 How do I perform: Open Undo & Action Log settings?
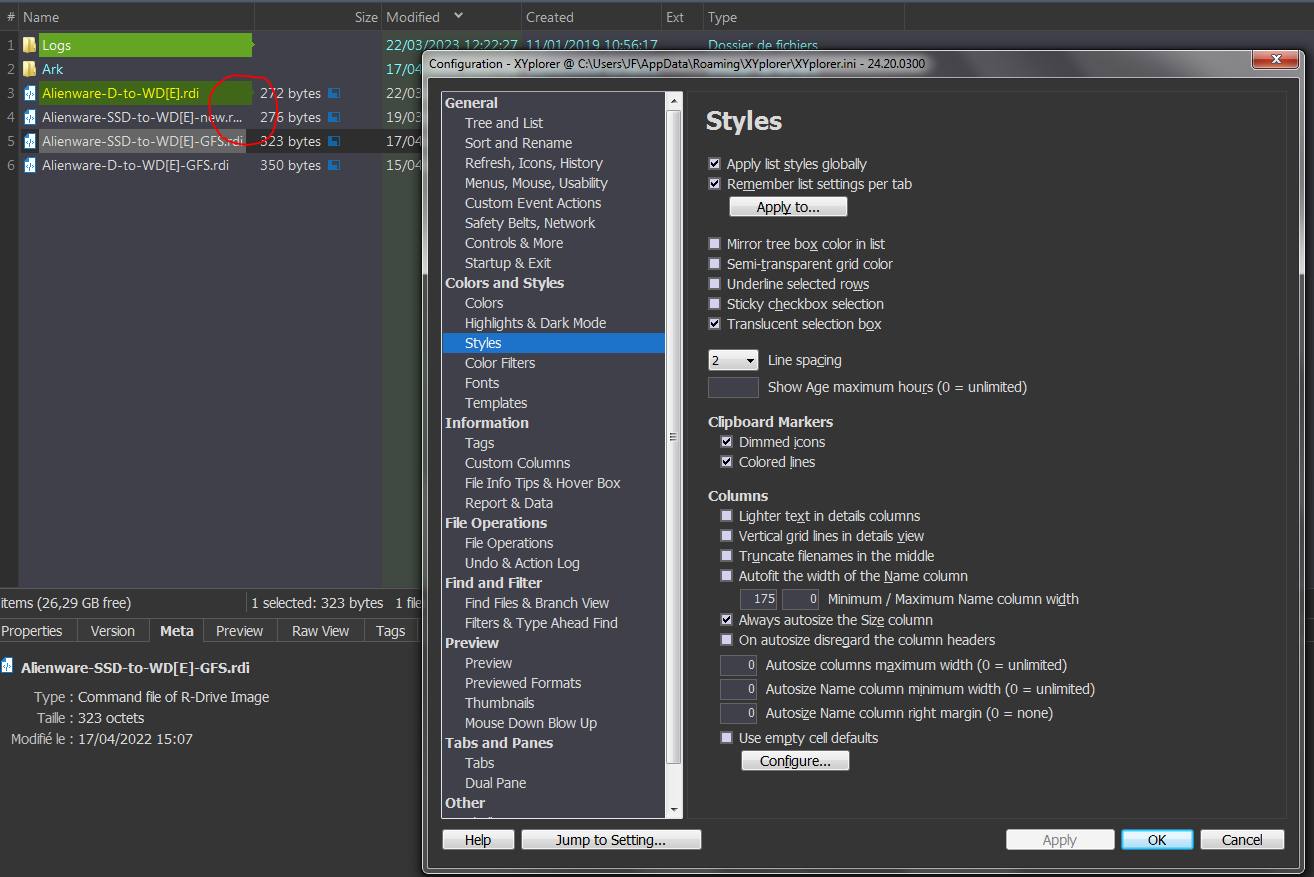tap(522, 563)
